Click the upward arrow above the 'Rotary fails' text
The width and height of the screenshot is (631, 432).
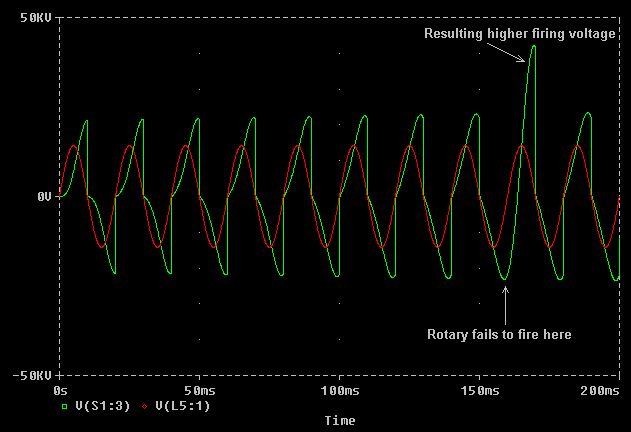(505, 302)
